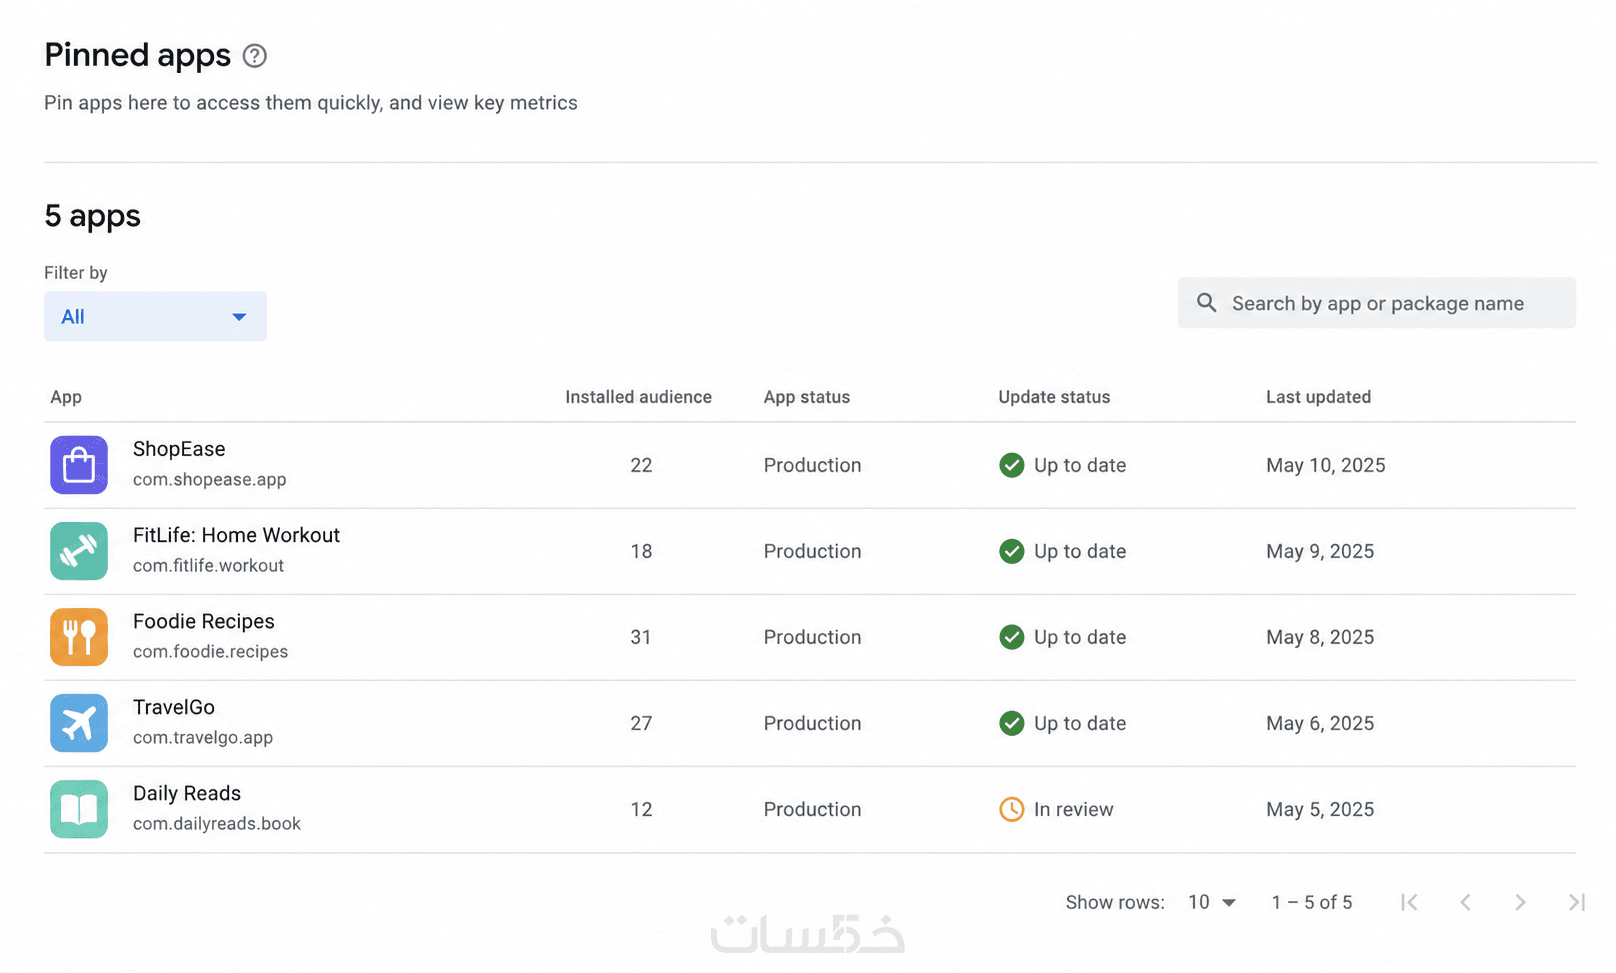Click Production status in ShopEase row

(812, 465)
